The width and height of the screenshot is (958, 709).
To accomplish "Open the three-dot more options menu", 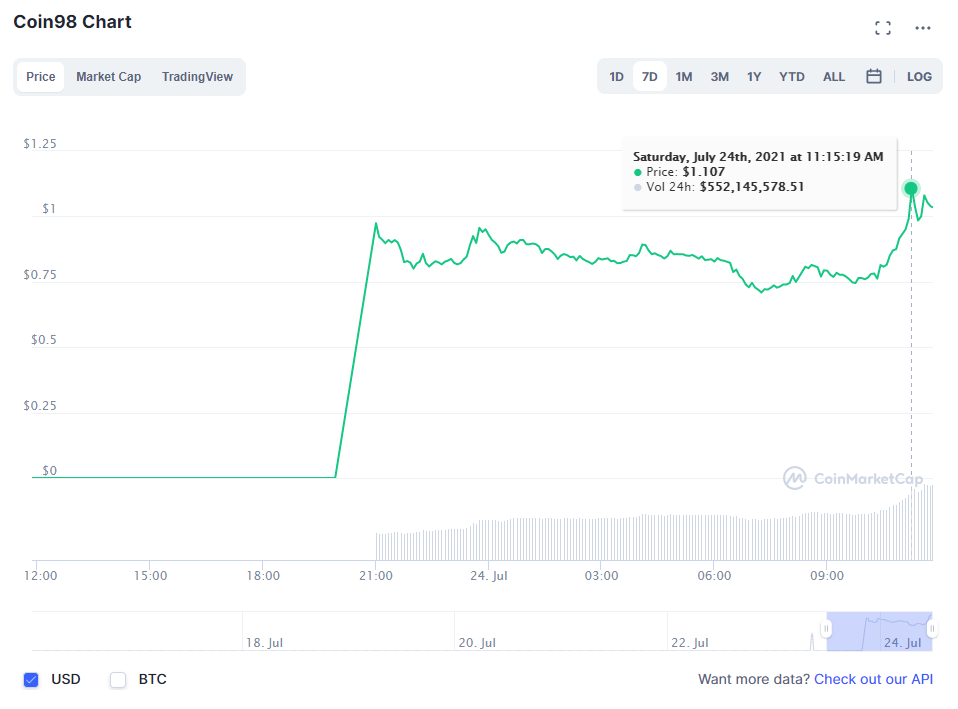I will click(x=923, y=28).
